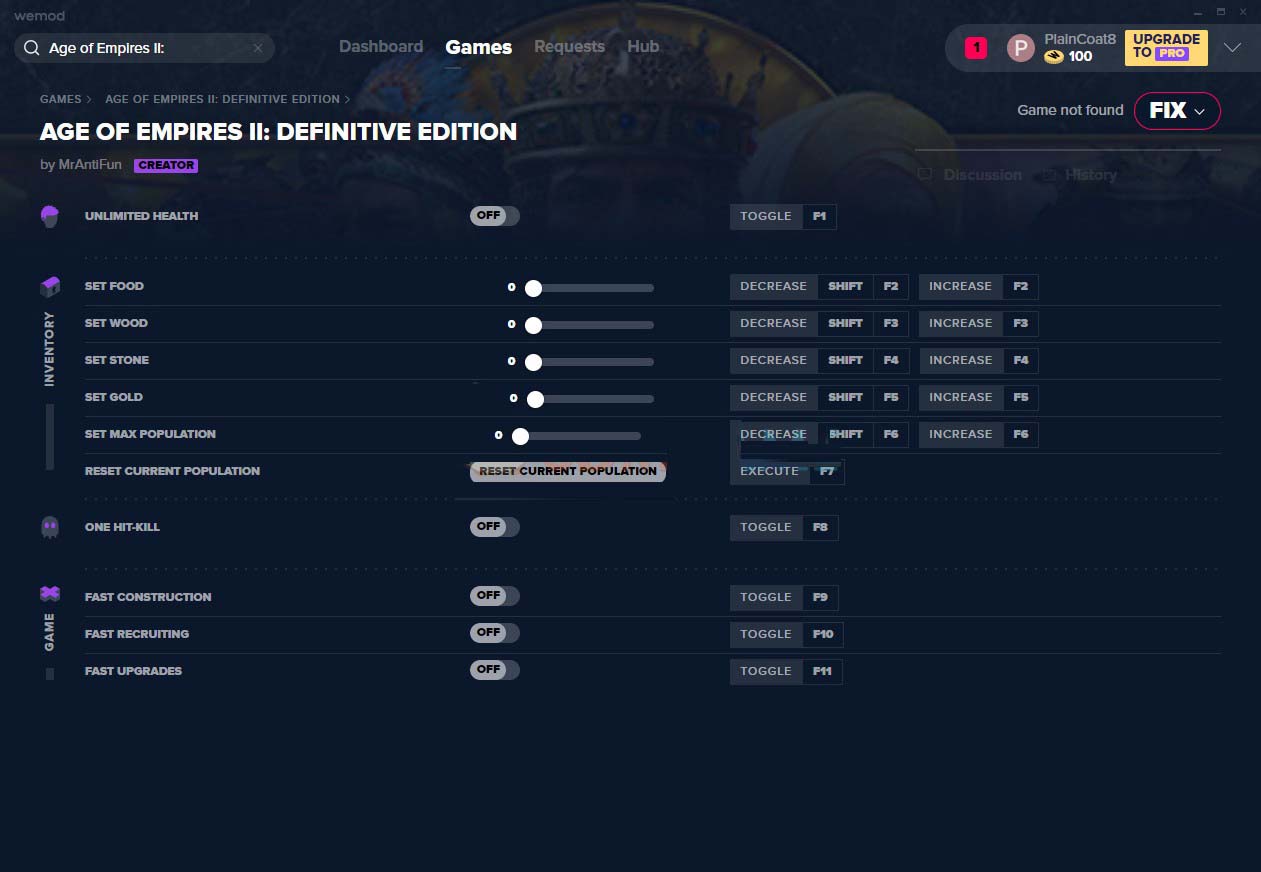The image size is (1261, 872).
Task: Click Fast Recruiting TOGGLE F10 button
Action: (787, 634)
